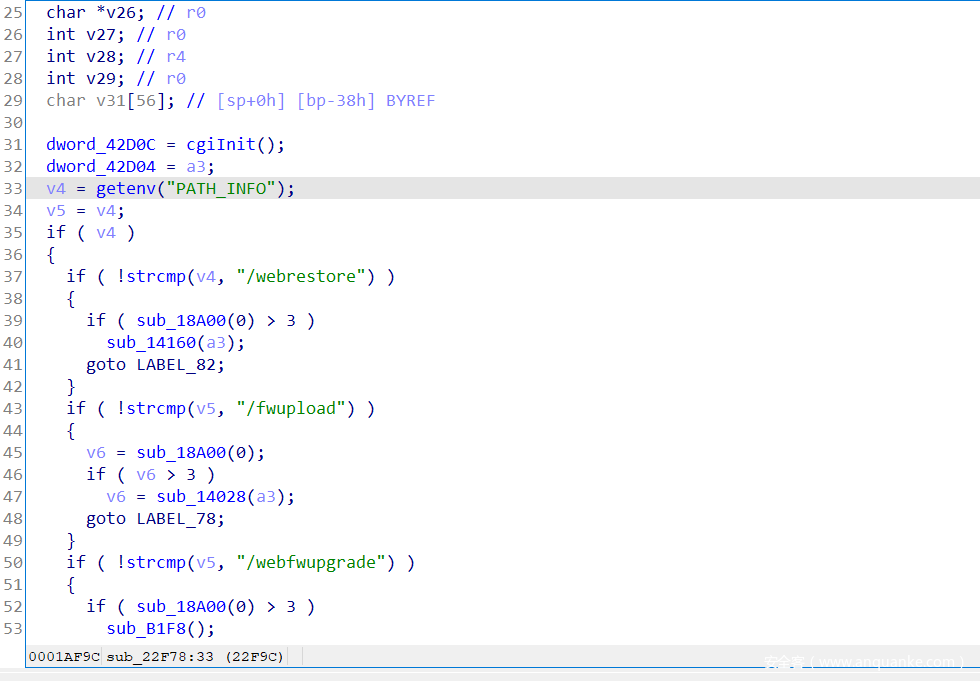Viewport: 980px width, 681px height.
Task: Click the 0001AF9C address in status bar
Action: pos(64,657)
